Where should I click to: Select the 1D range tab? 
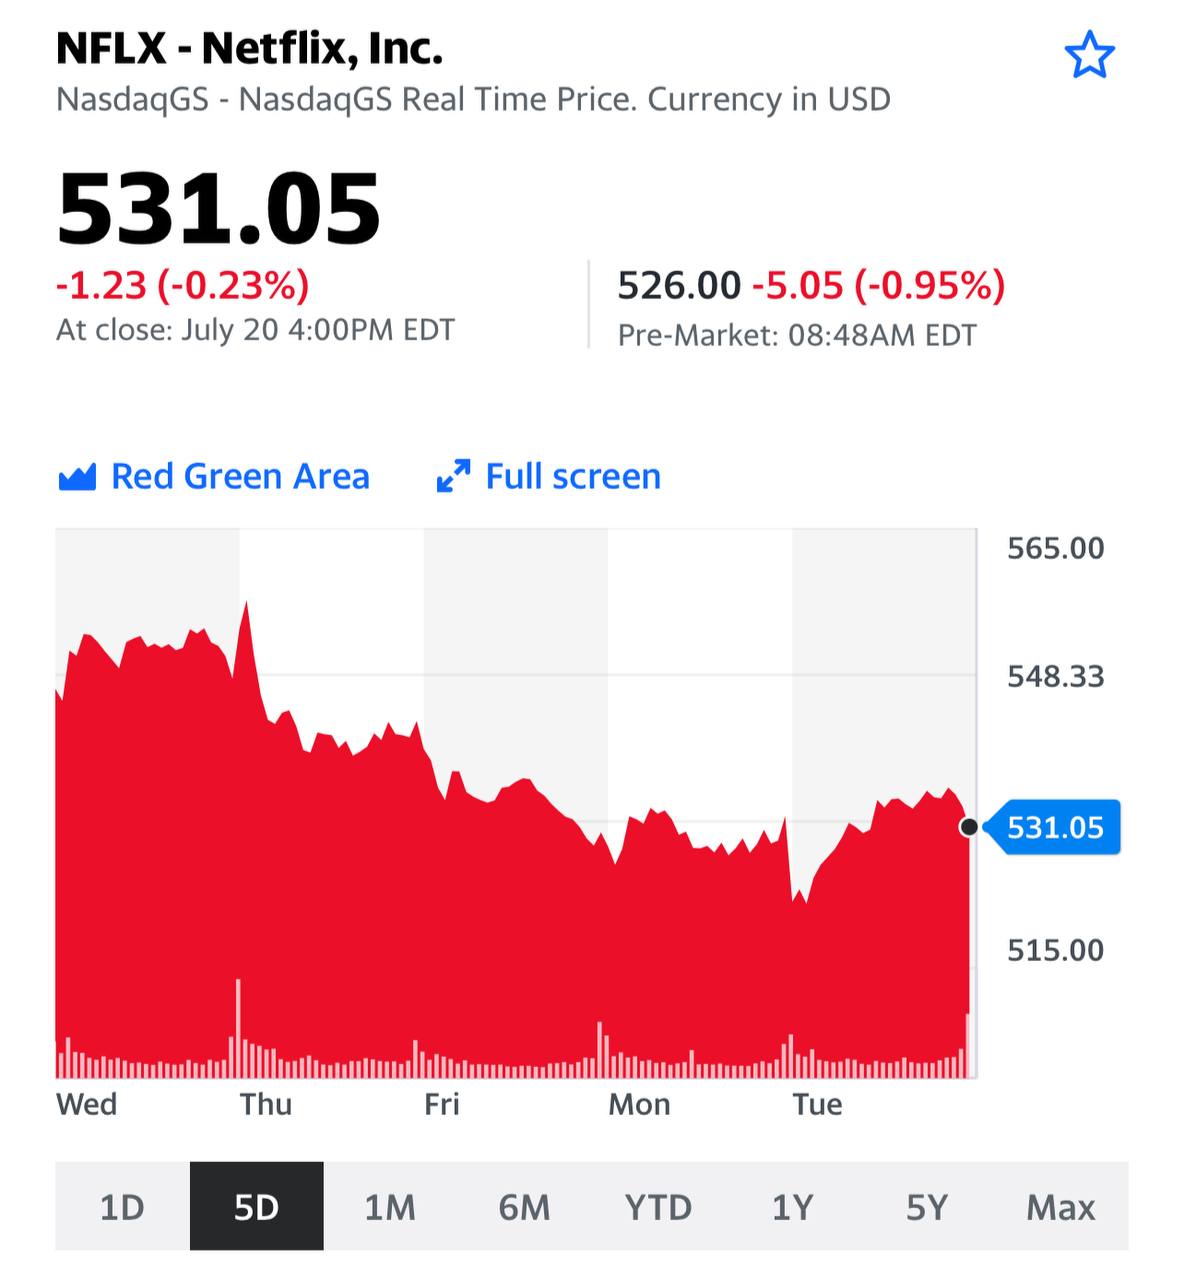[x=122, y=1206]
